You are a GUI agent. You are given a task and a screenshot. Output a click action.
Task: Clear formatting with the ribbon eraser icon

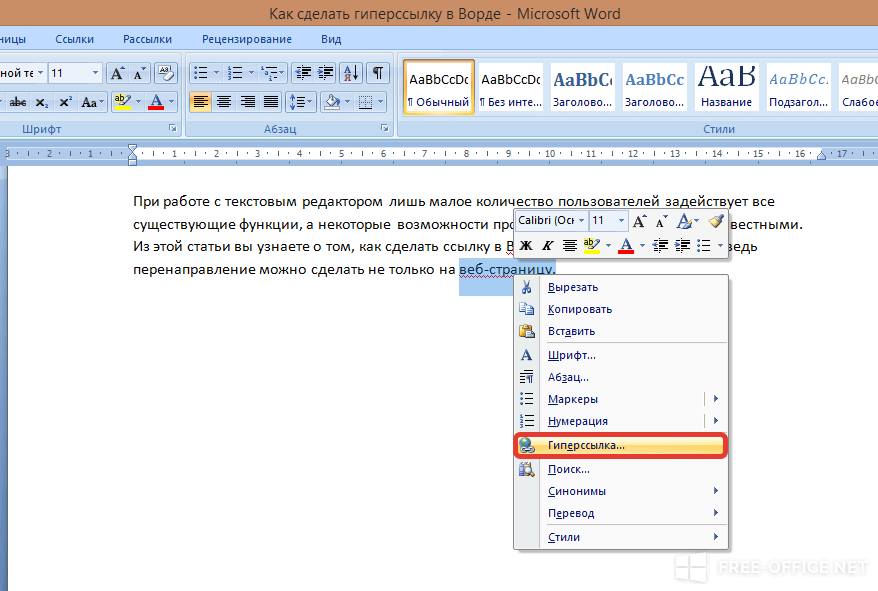click(x=166, y=73)
